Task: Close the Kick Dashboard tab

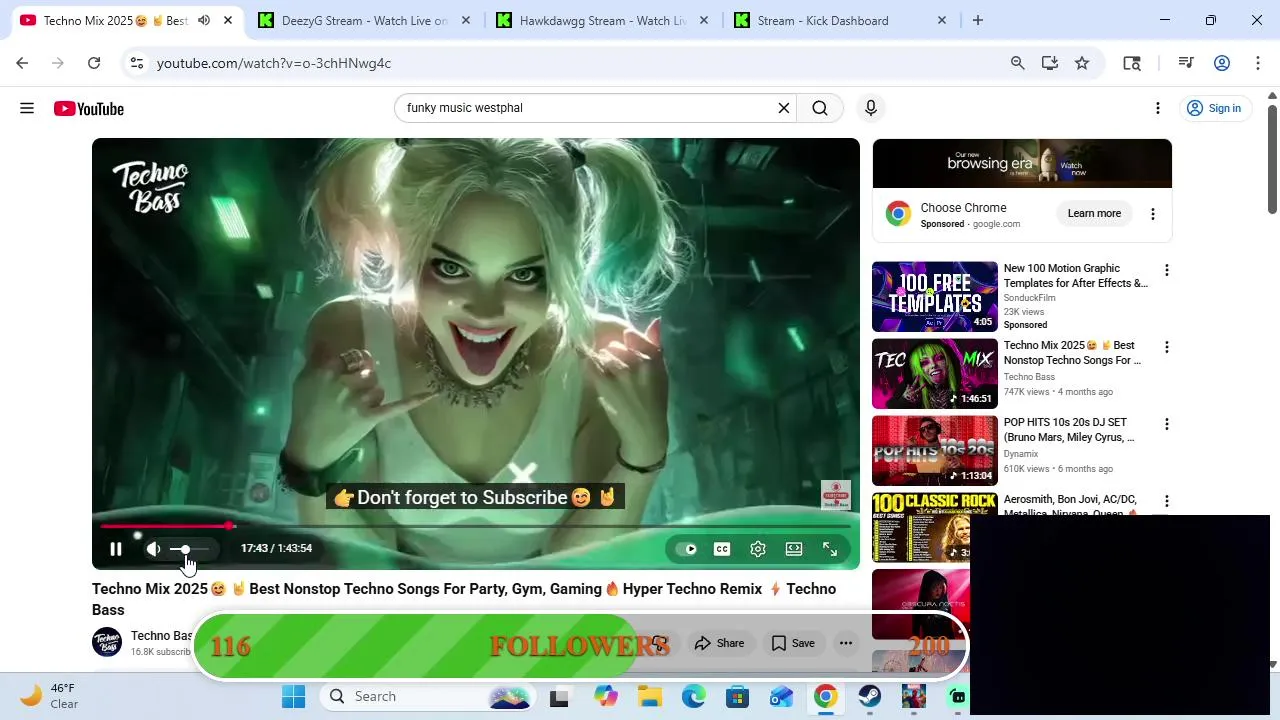Action: tap(941, 20)
